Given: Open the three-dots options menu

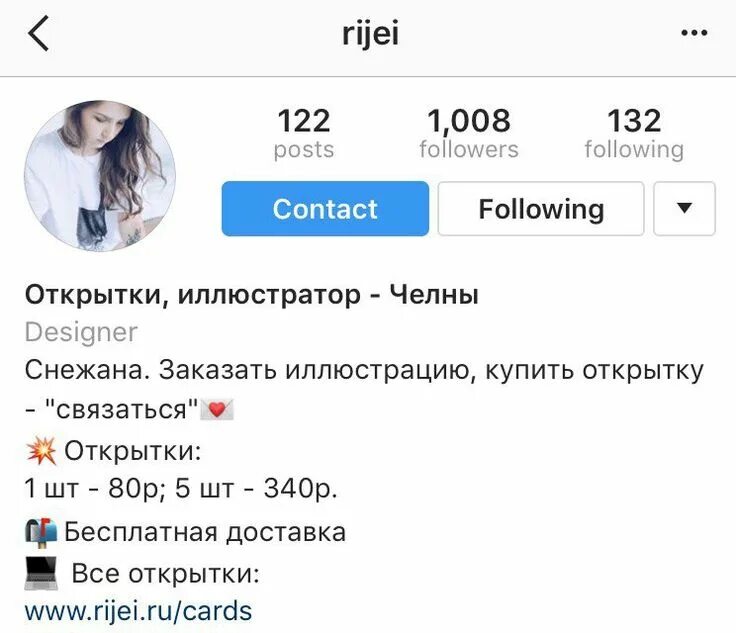Looking at the screenshot, I should tap(694, 33).
